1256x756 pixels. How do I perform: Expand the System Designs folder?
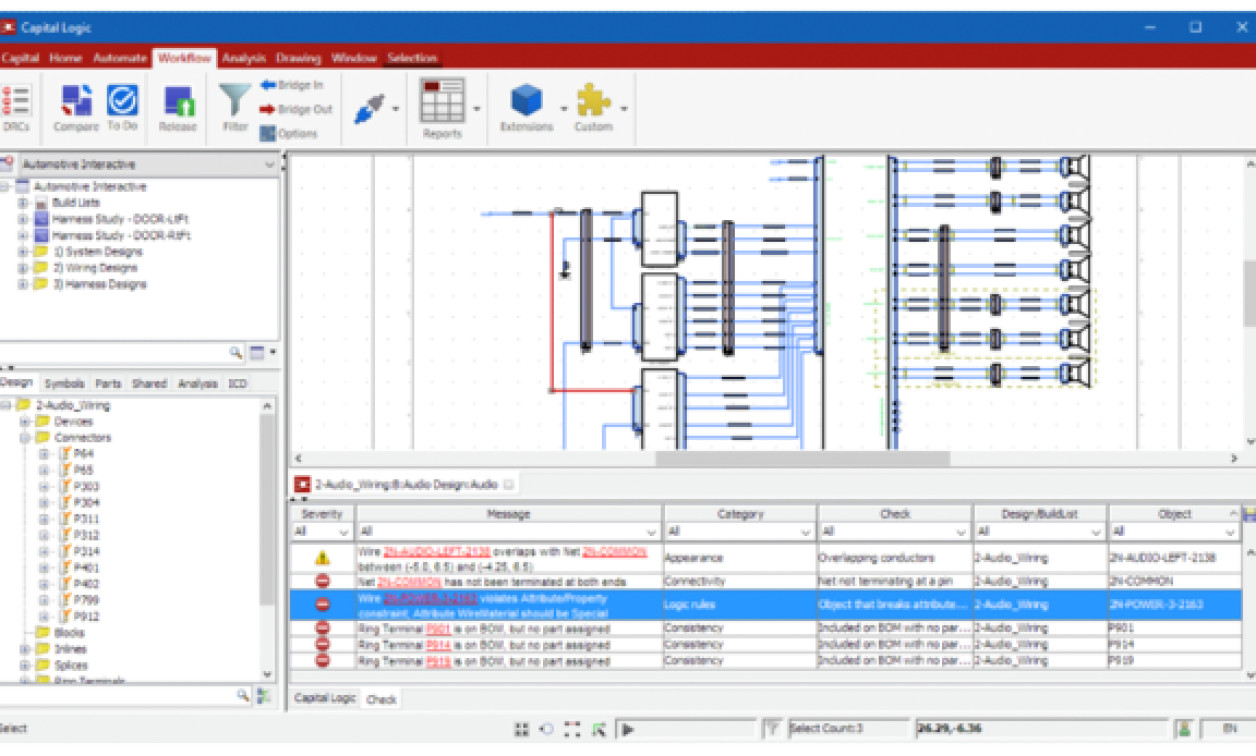(22, 251)
